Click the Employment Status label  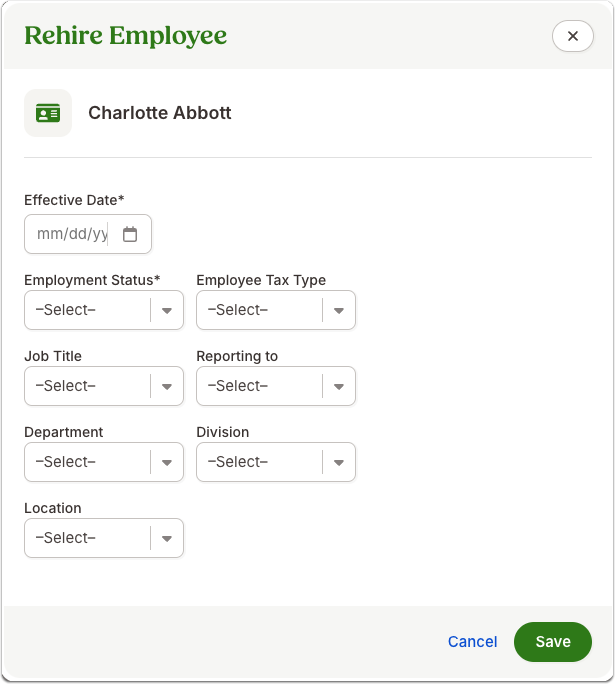tap(92, 280)
